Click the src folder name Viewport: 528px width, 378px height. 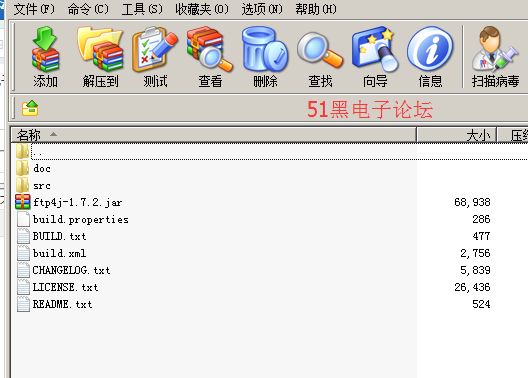tap(42, 185)
